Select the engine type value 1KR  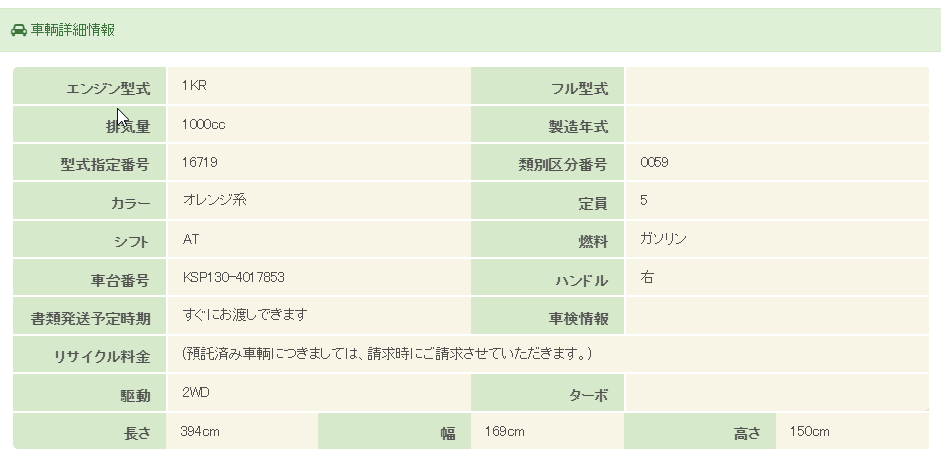click(x=194, y=86)
